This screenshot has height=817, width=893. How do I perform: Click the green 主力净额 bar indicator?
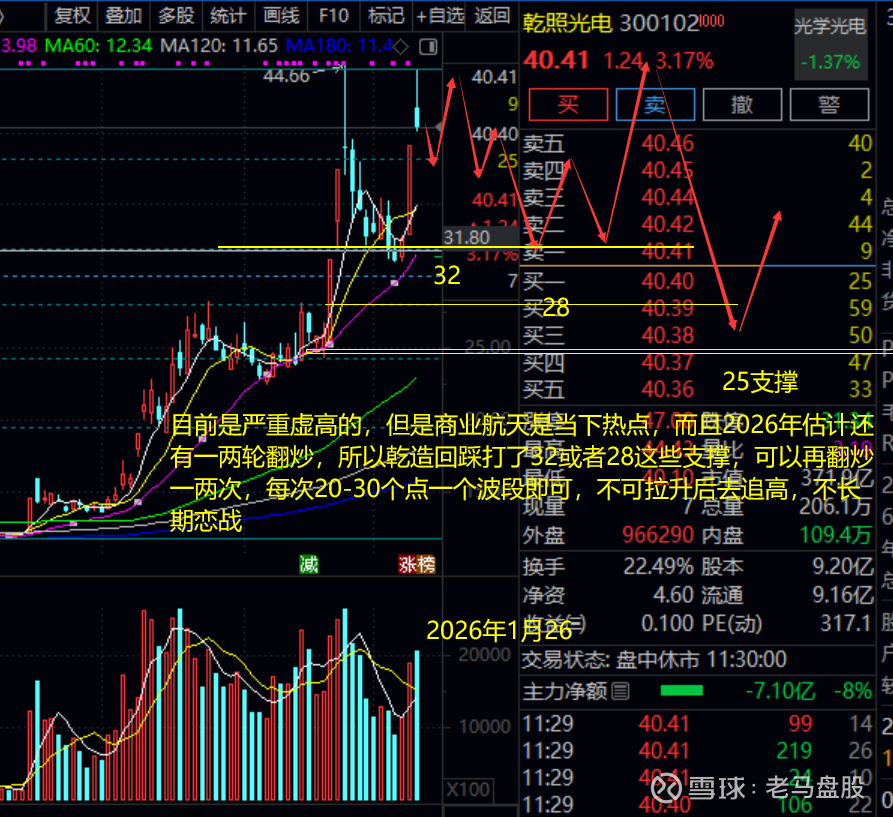(x=682, y=691)
